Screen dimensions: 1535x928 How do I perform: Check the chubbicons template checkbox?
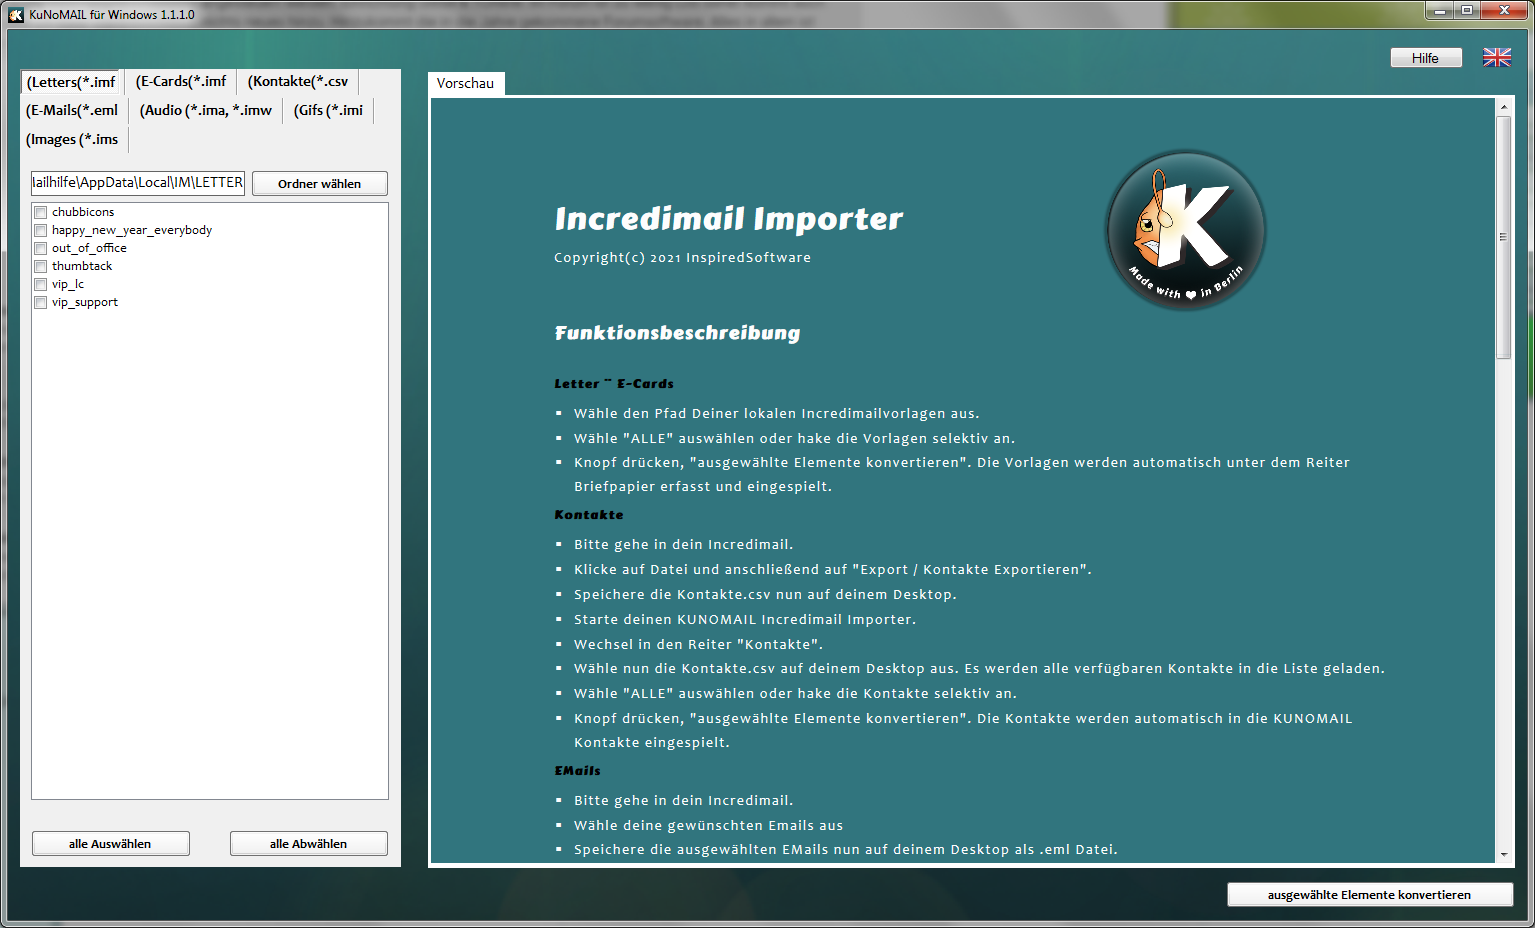pyautogui.click(x=41, y=212)
